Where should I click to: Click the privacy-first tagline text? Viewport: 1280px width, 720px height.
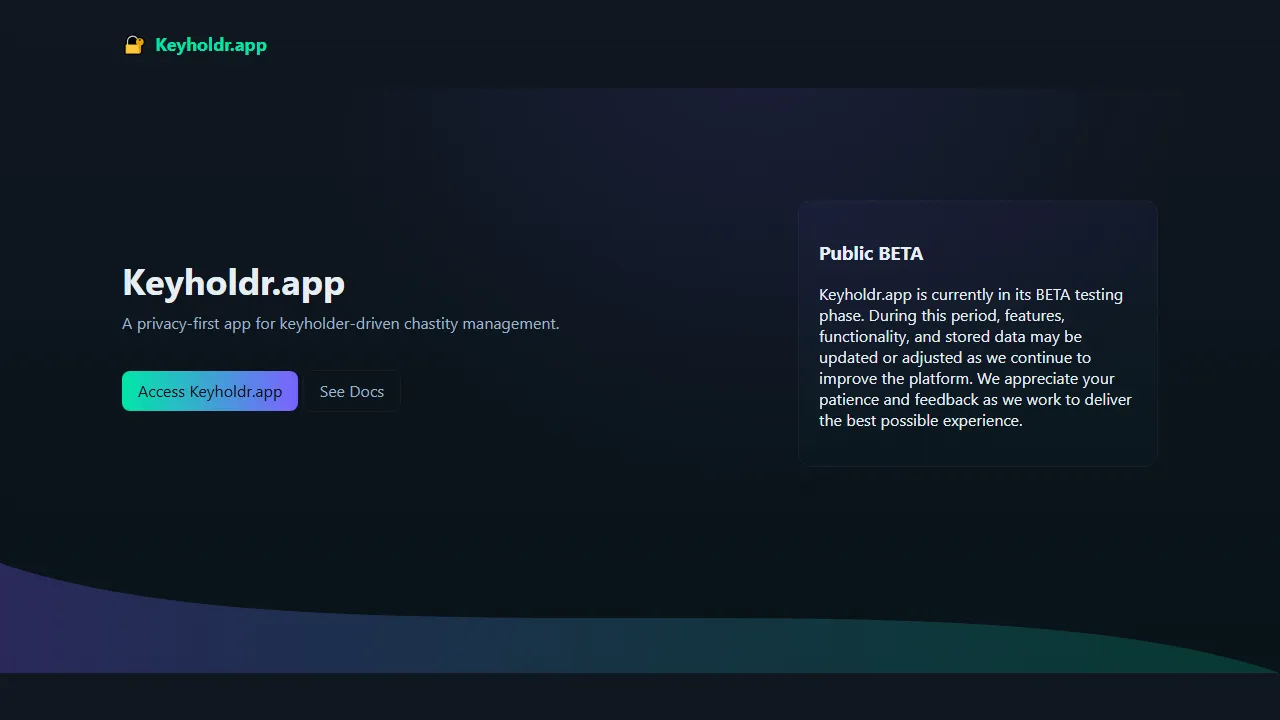tap(340, 323)
